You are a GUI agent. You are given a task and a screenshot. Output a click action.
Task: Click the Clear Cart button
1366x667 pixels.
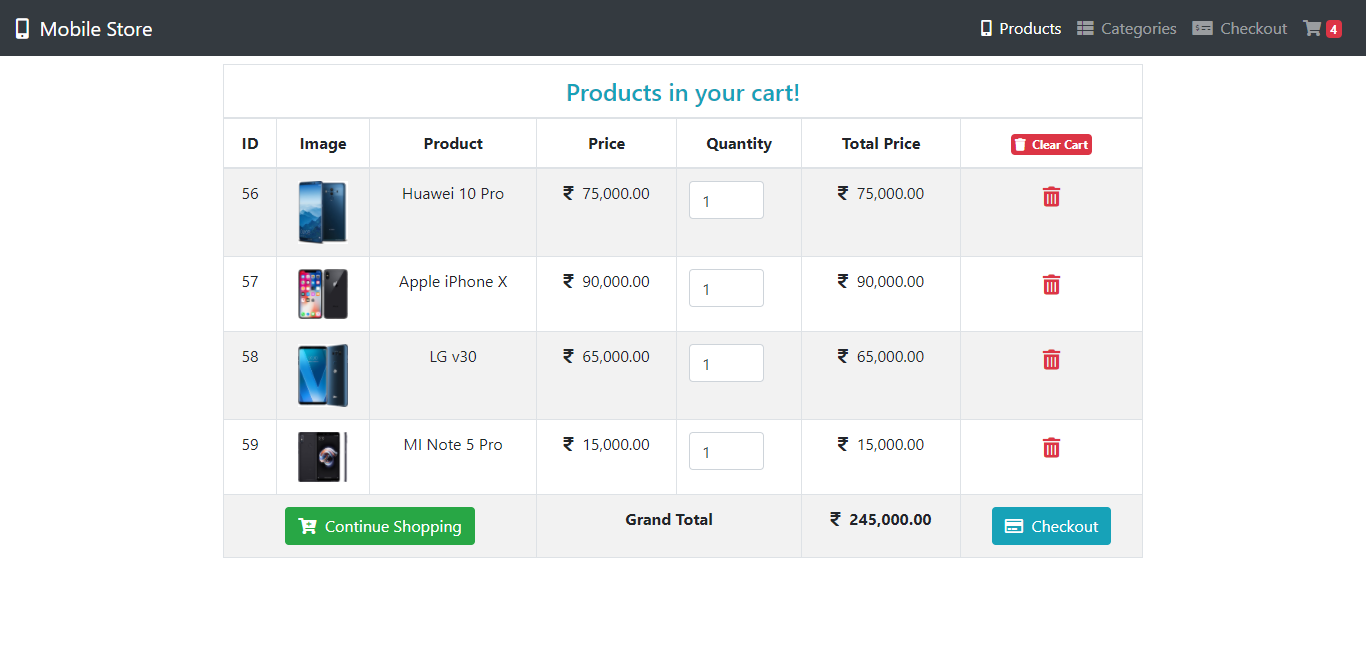(x=1051, y=144)
